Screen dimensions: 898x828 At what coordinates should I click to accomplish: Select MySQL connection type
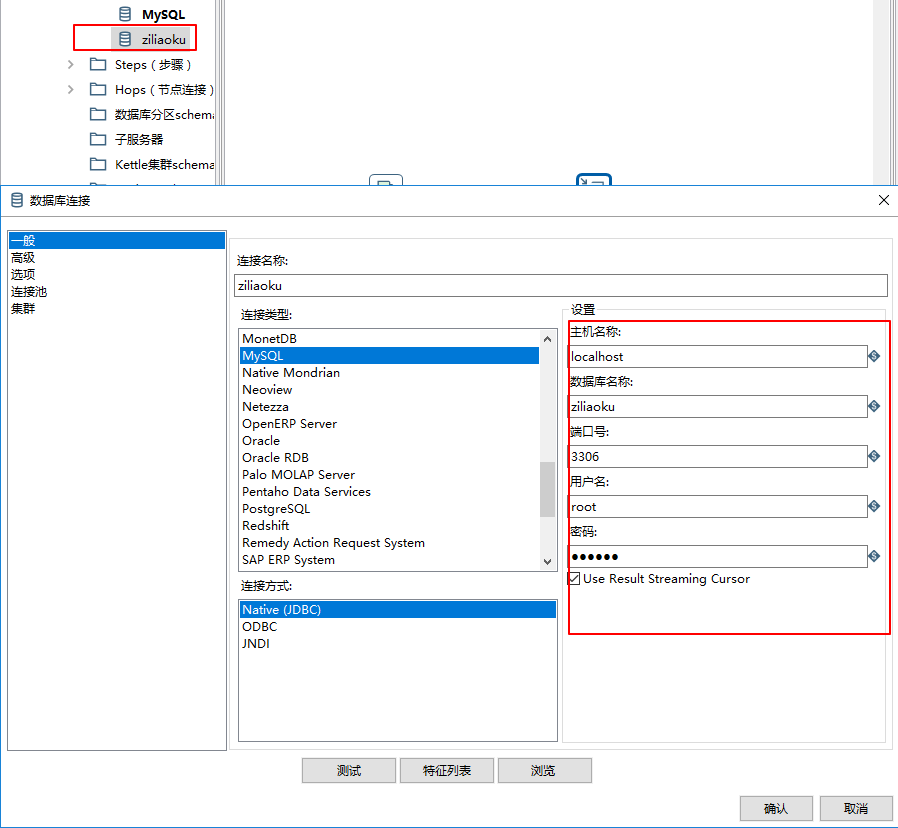point(389,356)
